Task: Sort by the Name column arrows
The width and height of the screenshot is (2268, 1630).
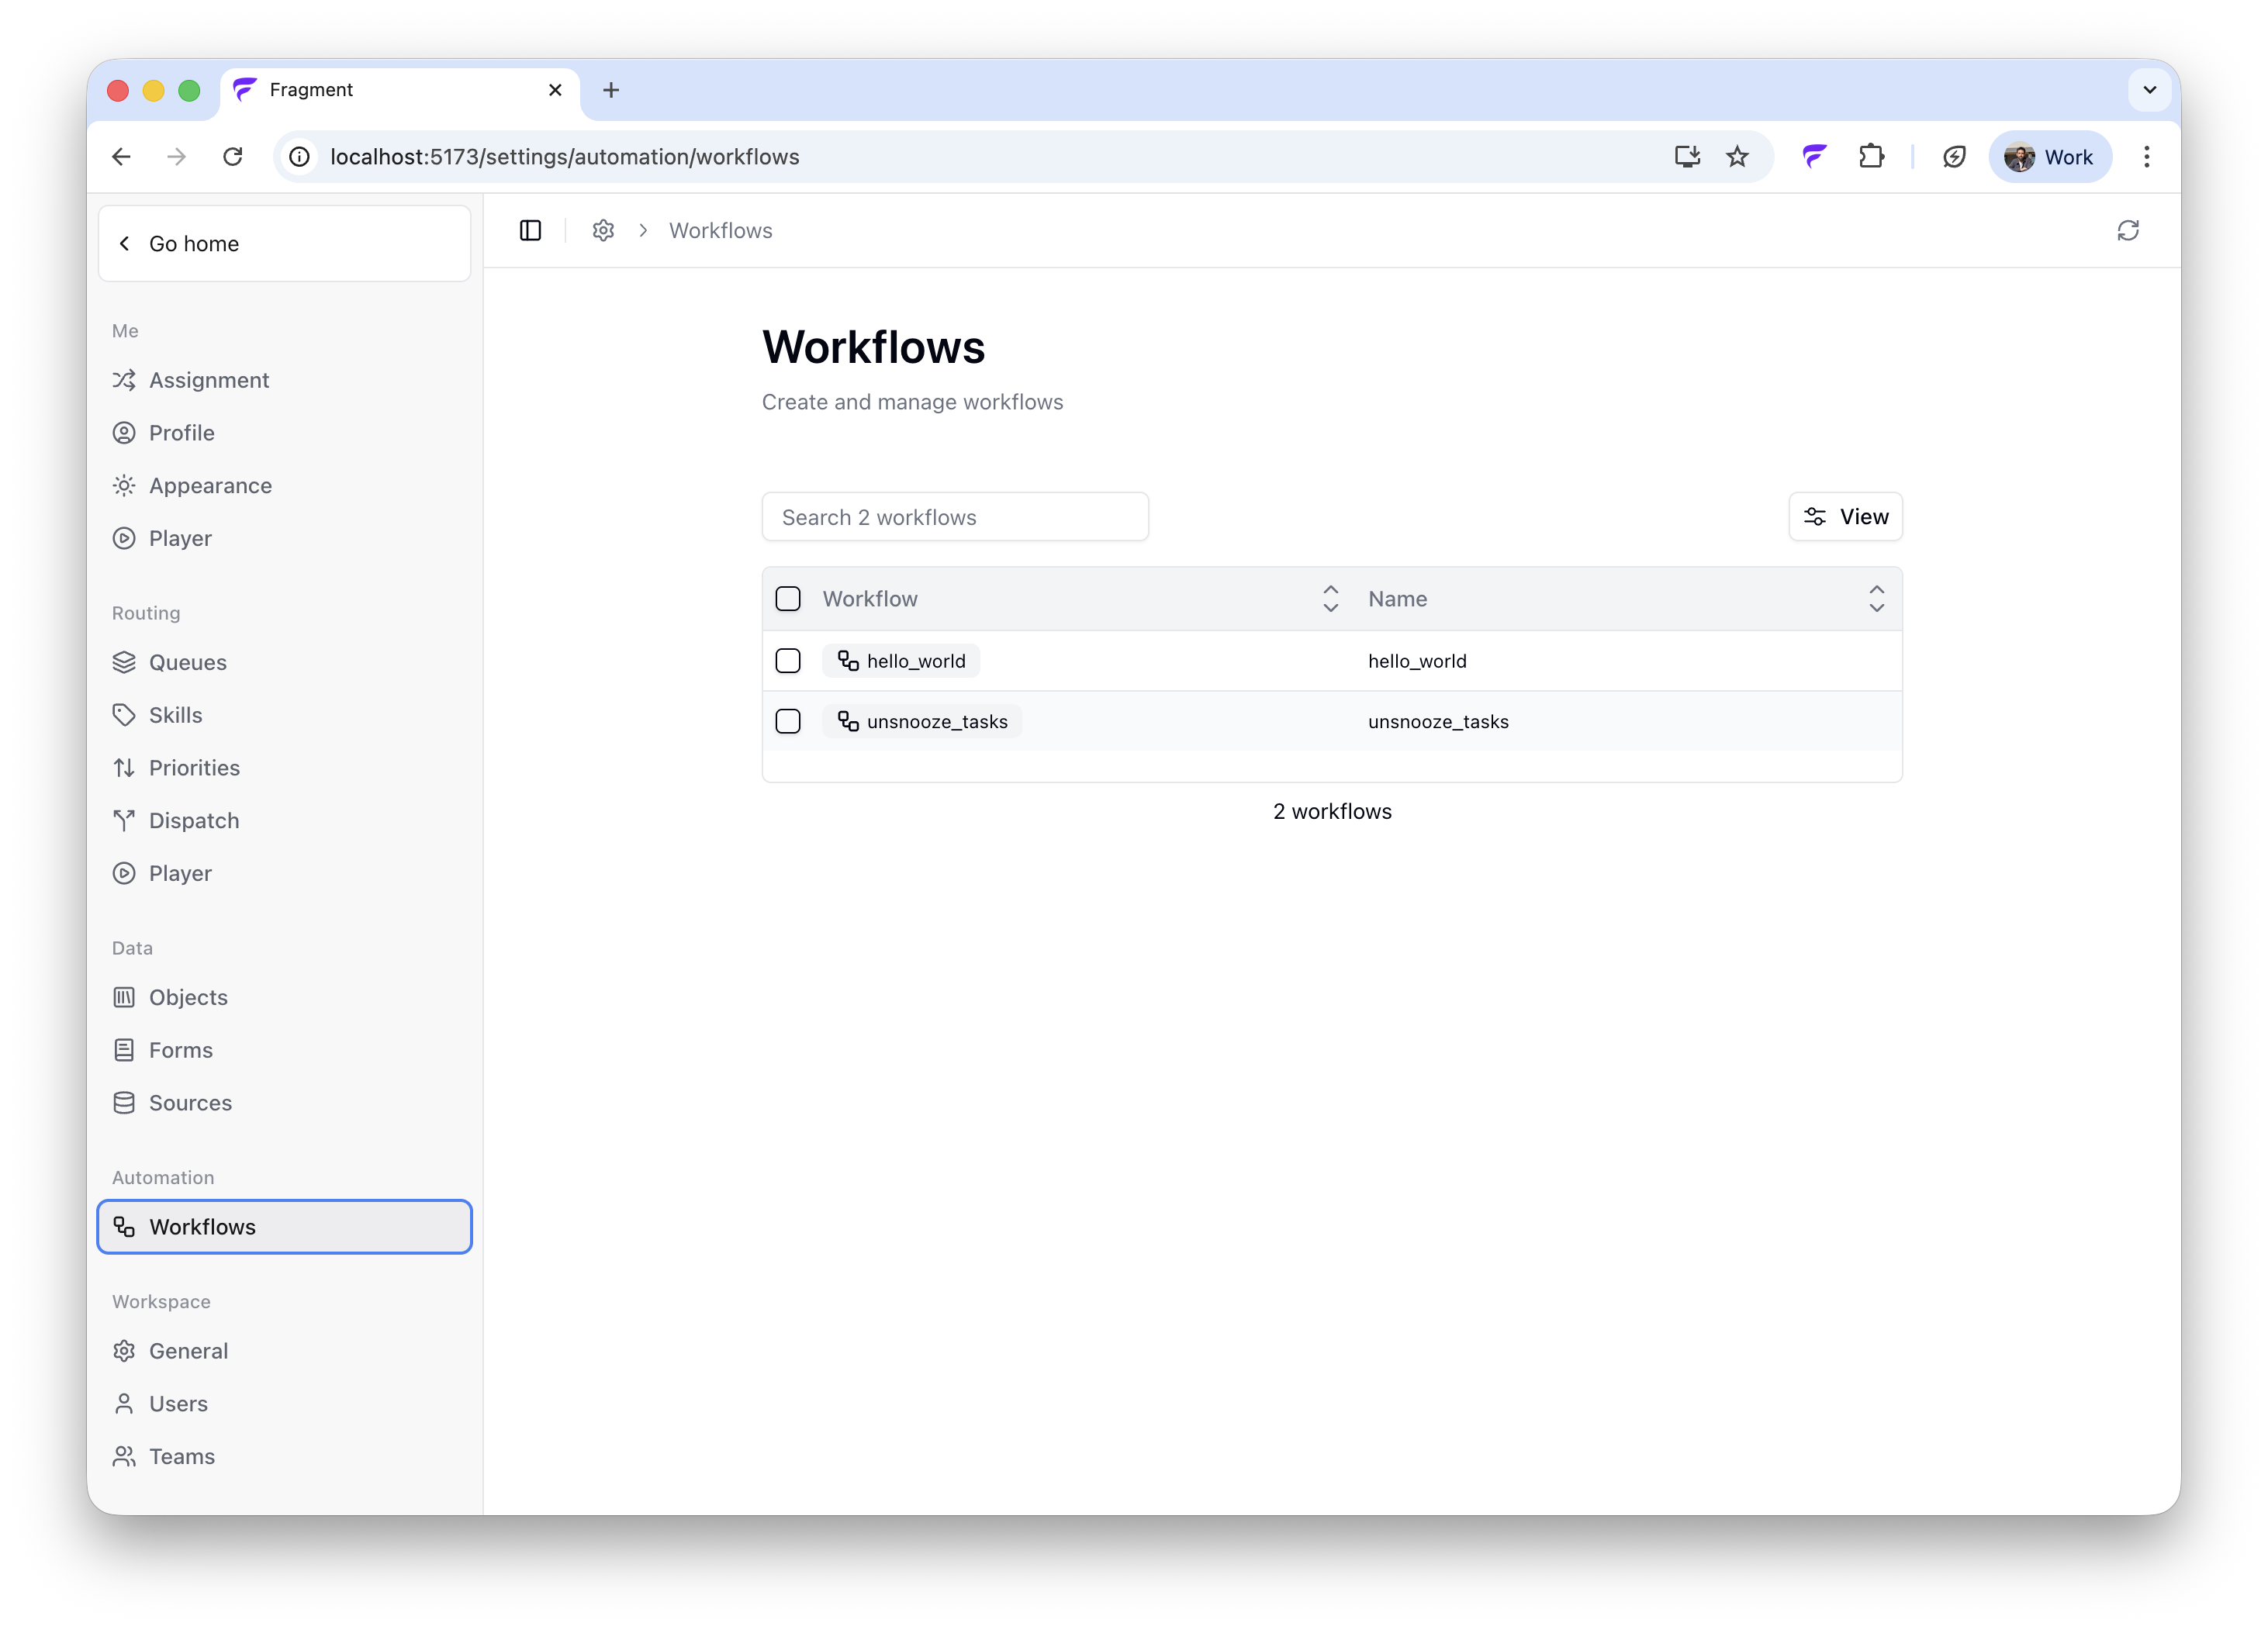Action: [x=1876, y=599]
